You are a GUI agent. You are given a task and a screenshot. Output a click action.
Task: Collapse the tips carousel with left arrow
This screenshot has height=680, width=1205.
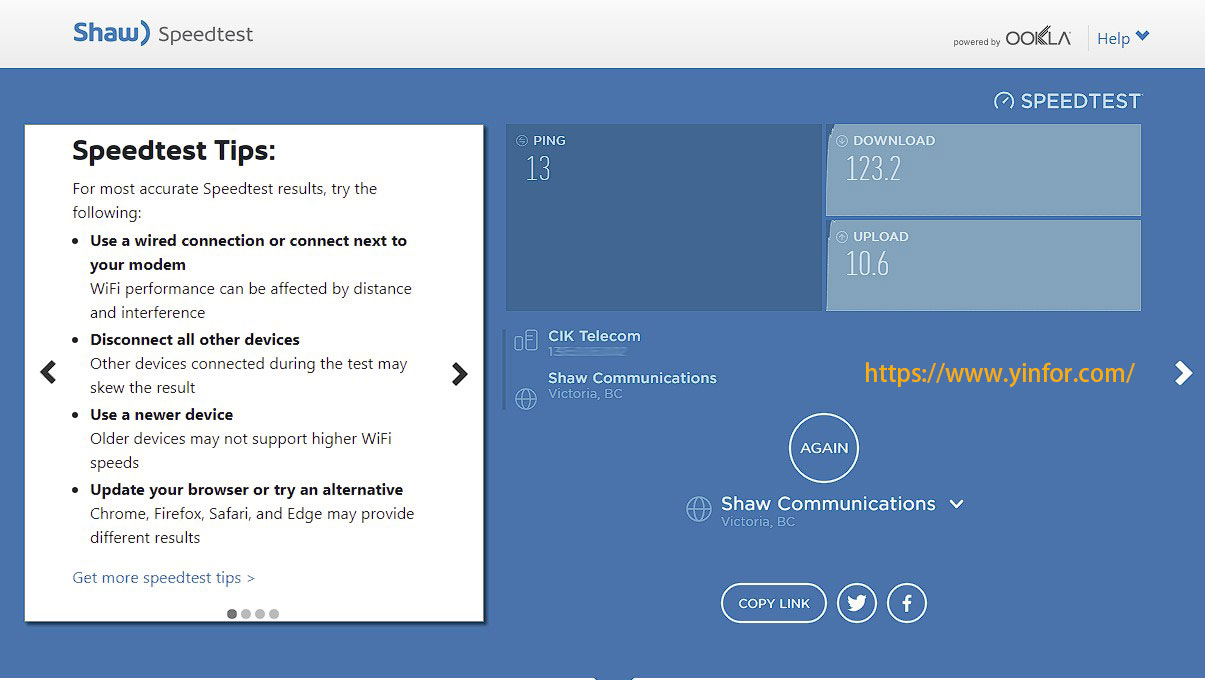(x=48, y=373)
